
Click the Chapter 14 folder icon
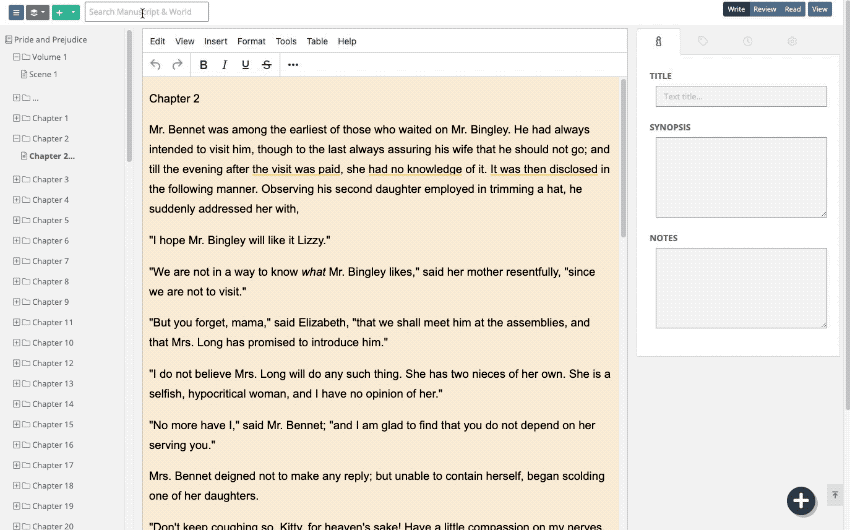click(x=26, y=404)
